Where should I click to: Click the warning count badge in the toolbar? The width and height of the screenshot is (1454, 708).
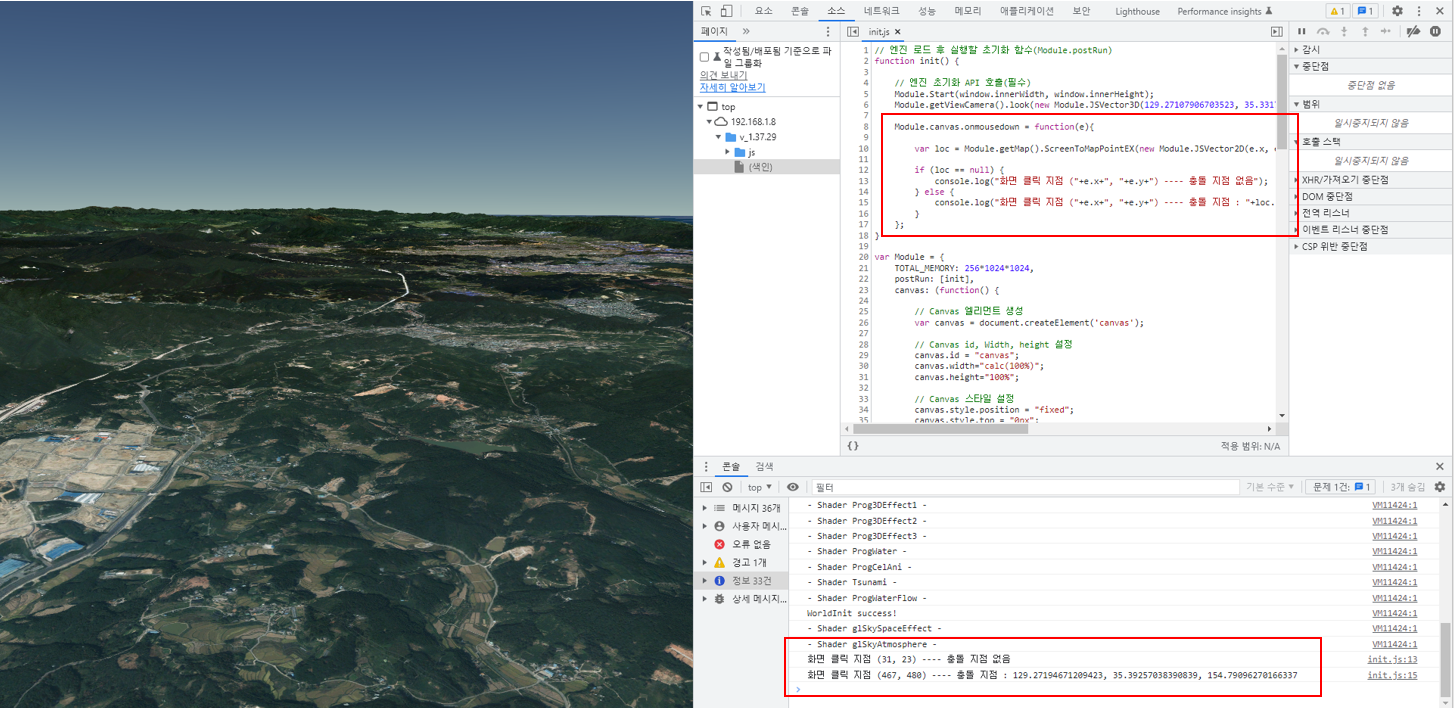[1338, 10]
